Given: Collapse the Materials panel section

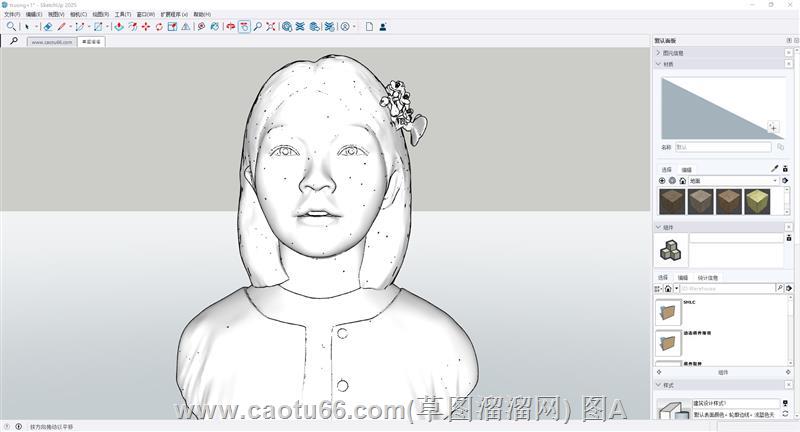Looking at the screenshot, I should [x=658, y=64].
